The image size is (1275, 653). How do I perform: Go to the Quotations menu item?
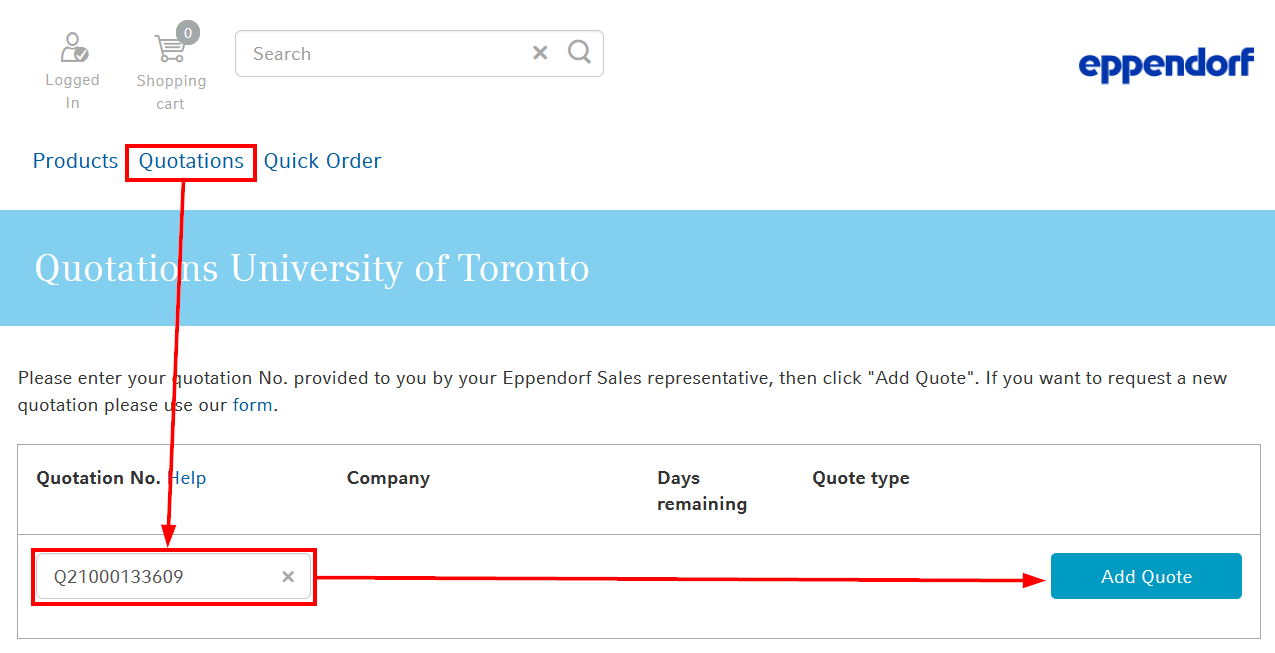191,161
